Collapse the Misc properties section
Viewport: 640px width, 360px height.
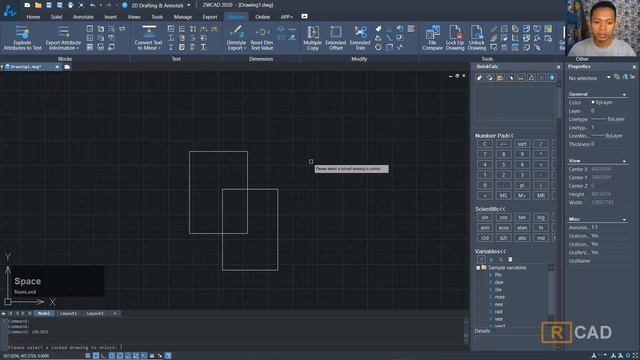click(x=624, y=220)
